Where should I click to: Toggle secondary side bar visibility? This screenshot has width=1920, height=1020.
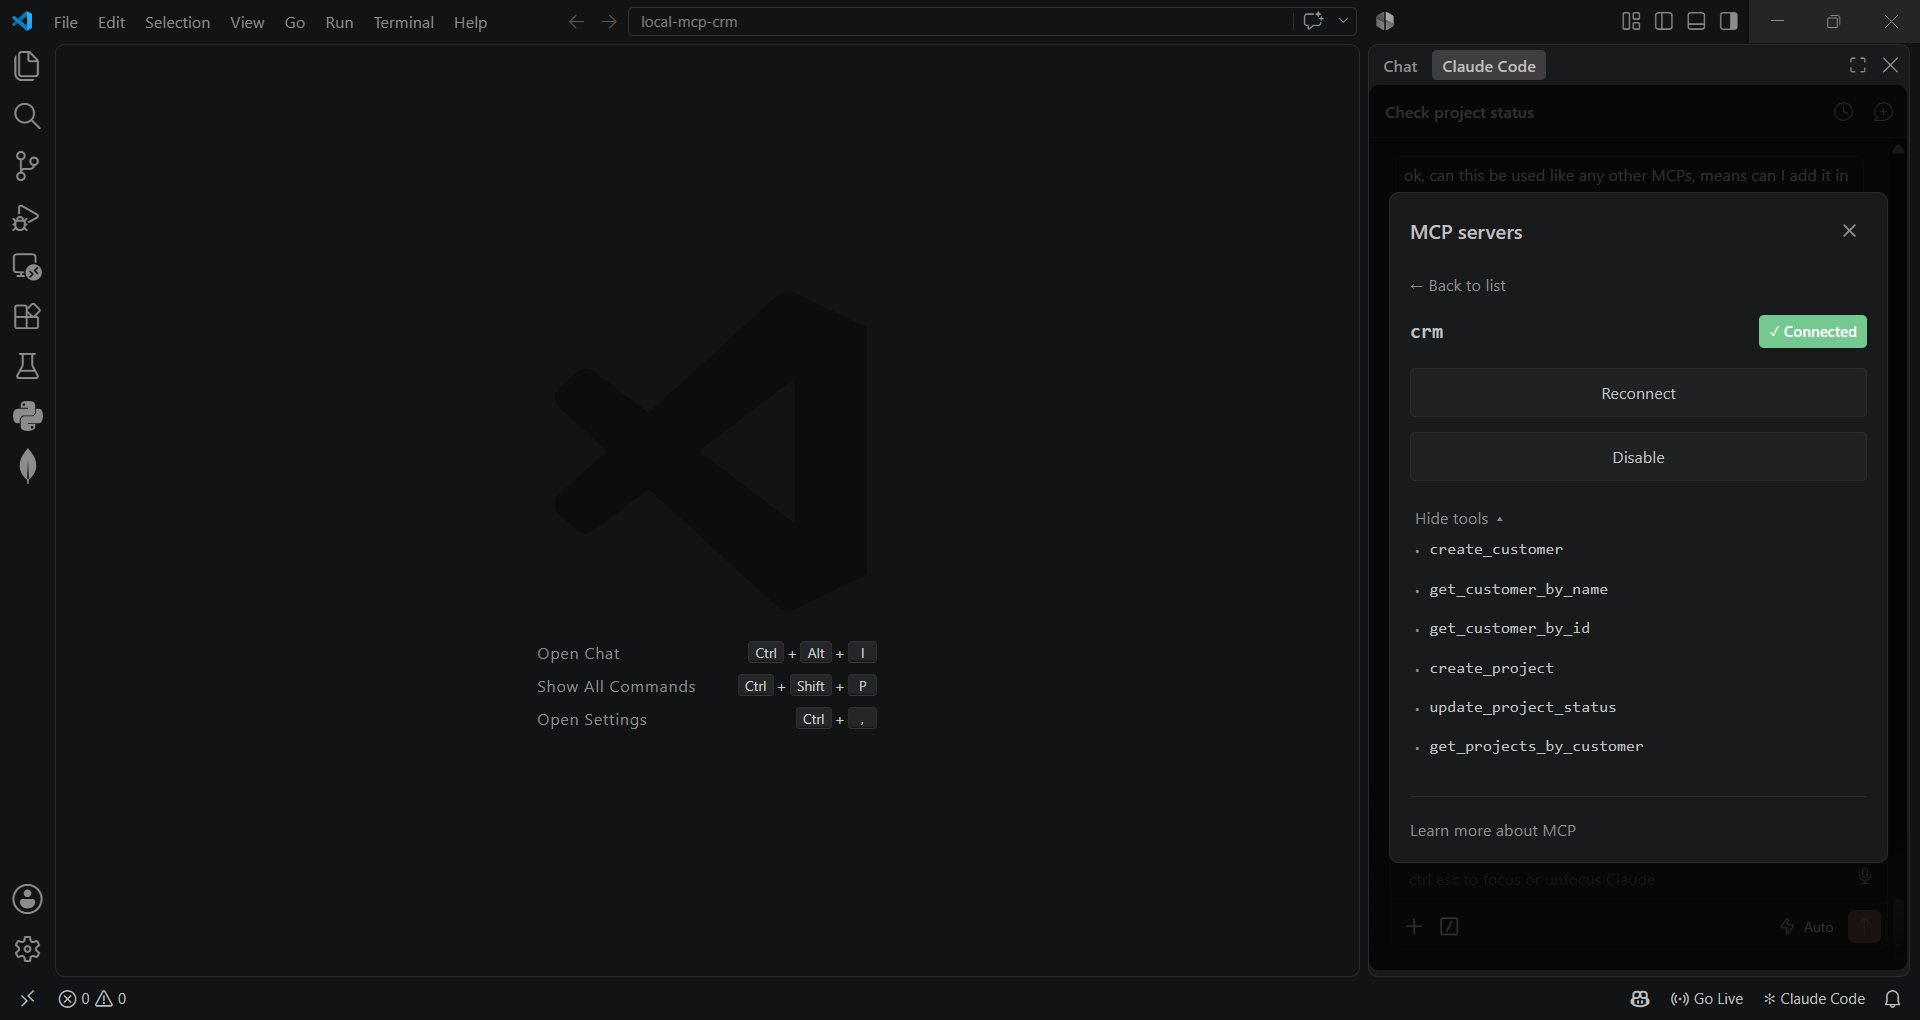(1729, 21)
